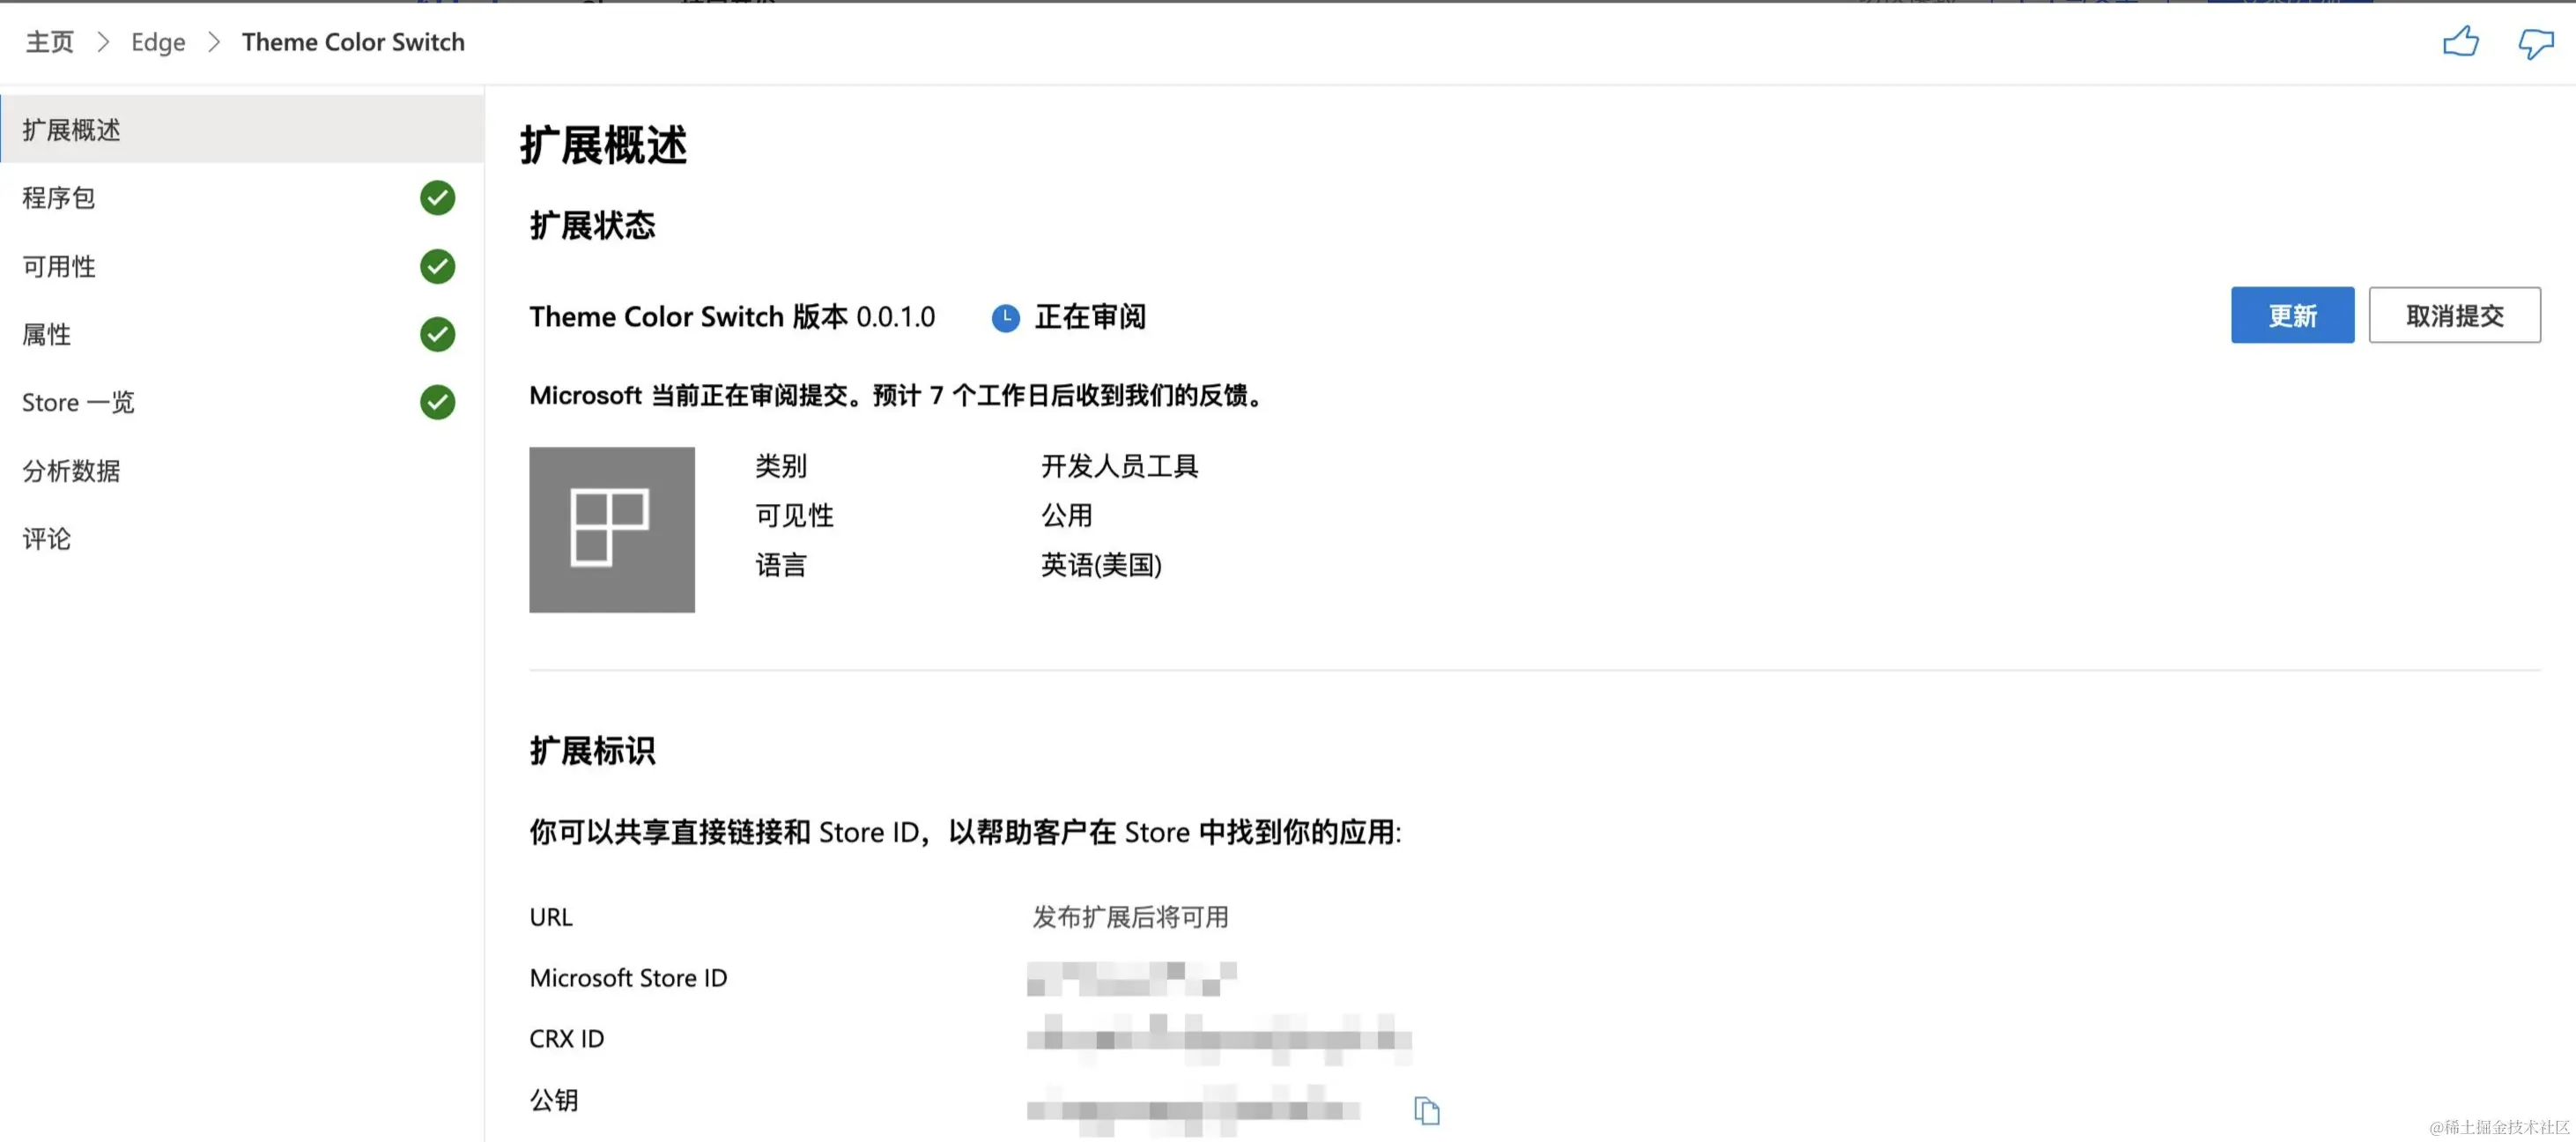The width and height of the screenshot is (2576, 1142).
Task: Click the thumbs up feedback icon
Action: (x=2460, y=42)
